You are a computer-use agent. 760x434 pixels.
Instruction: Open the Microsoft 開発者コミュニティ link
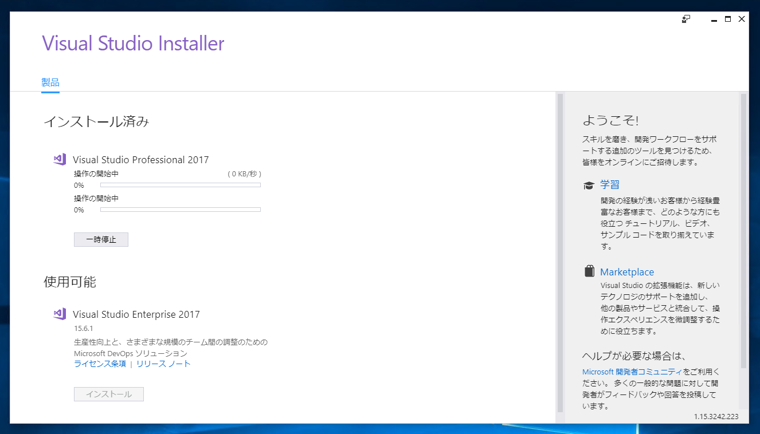632,372
